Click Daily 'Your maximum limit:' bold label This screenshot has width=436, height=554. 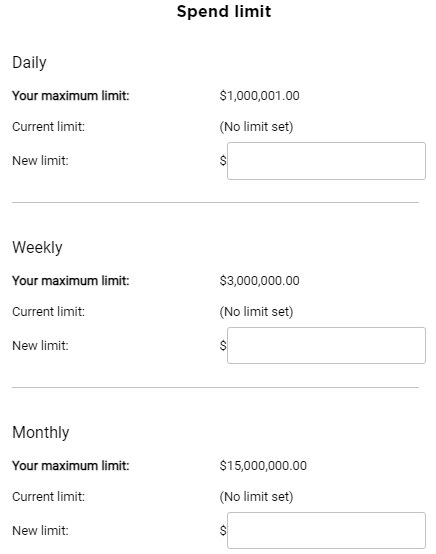(x=71, y=96)
